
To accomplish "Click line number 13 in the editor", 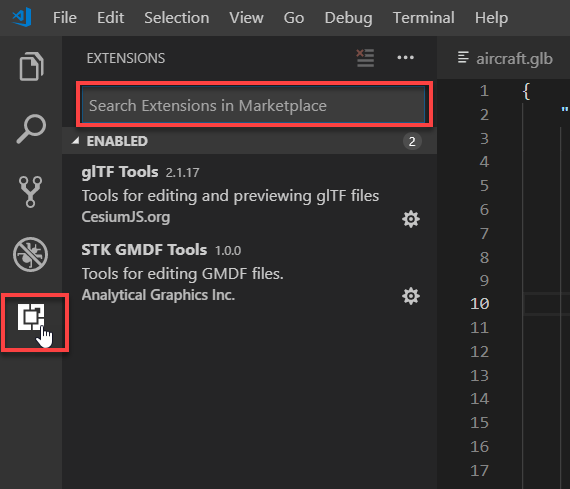I will tap(479, 375).
